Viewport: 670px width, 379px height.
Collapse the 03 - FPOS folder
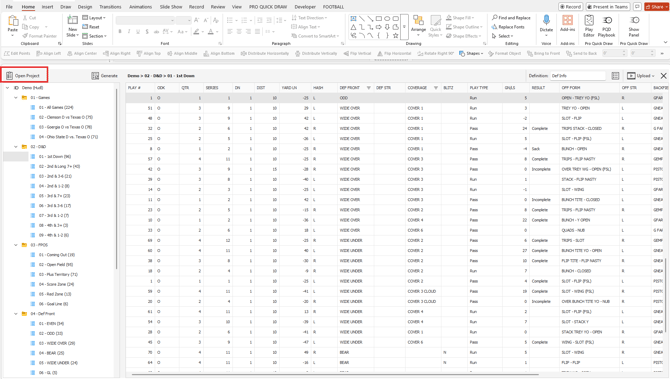click(x=16, y=245)
